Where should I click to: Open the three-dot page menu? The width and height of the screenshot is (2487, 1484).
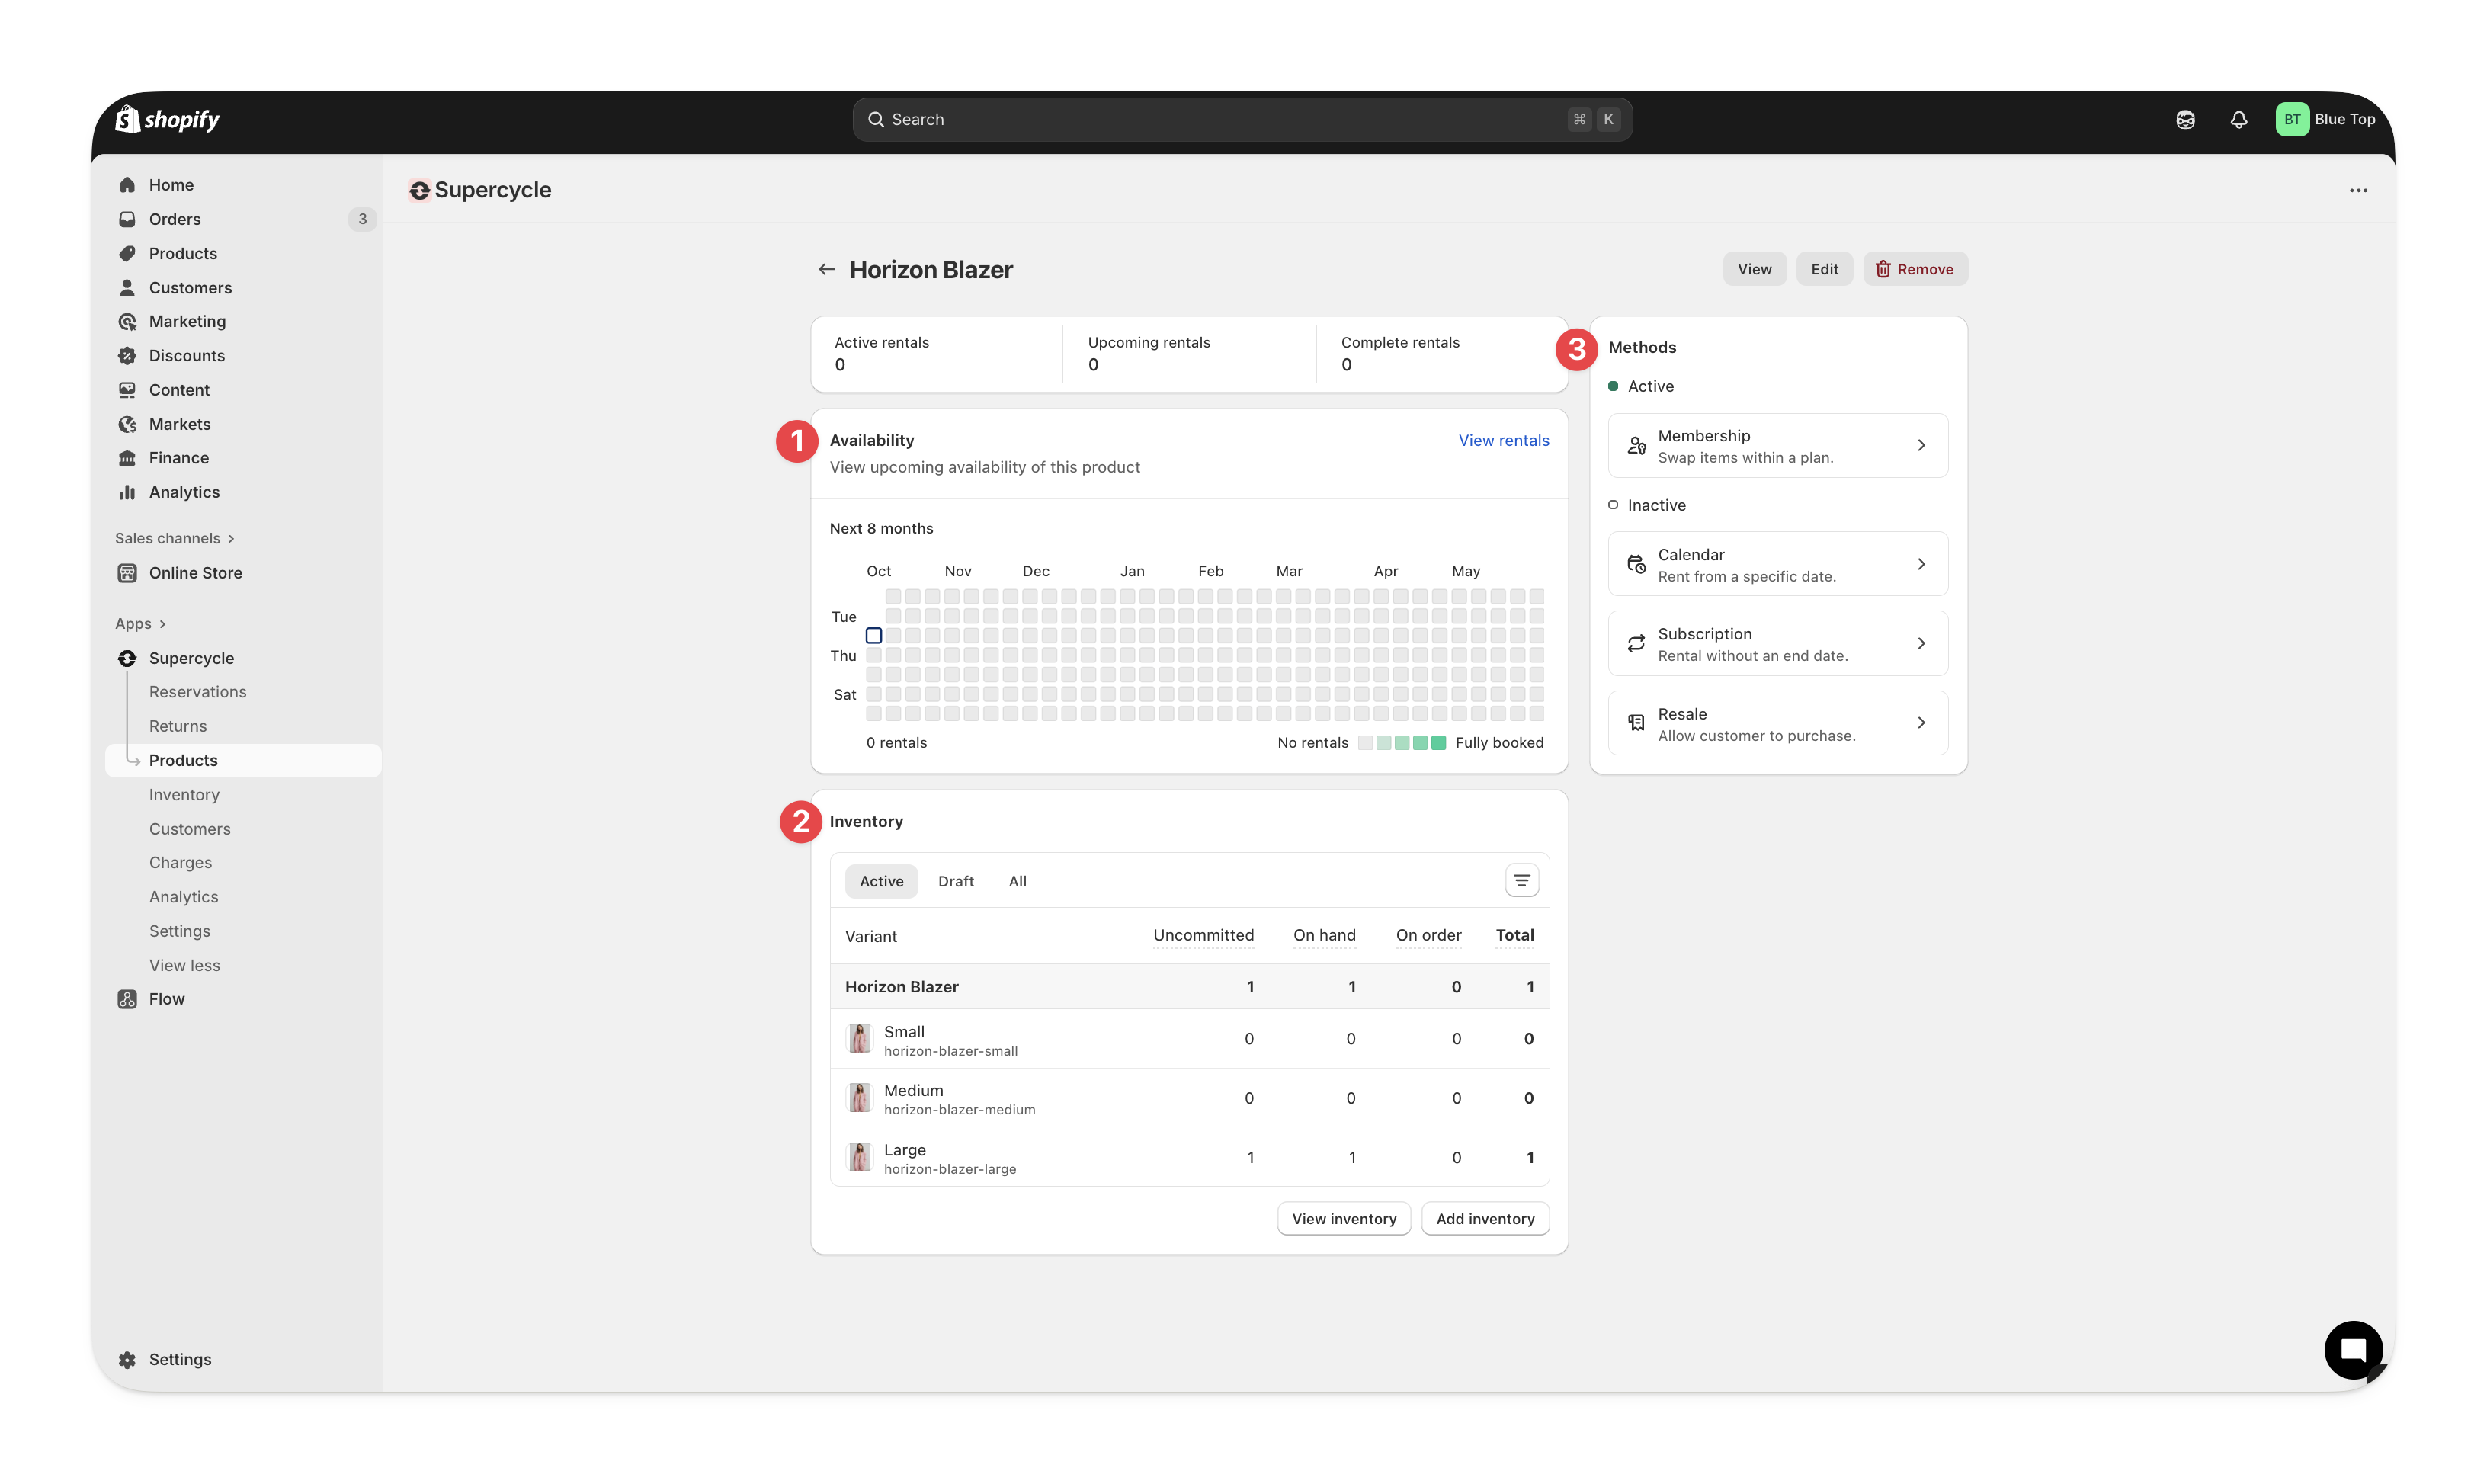pos(2358,190)
